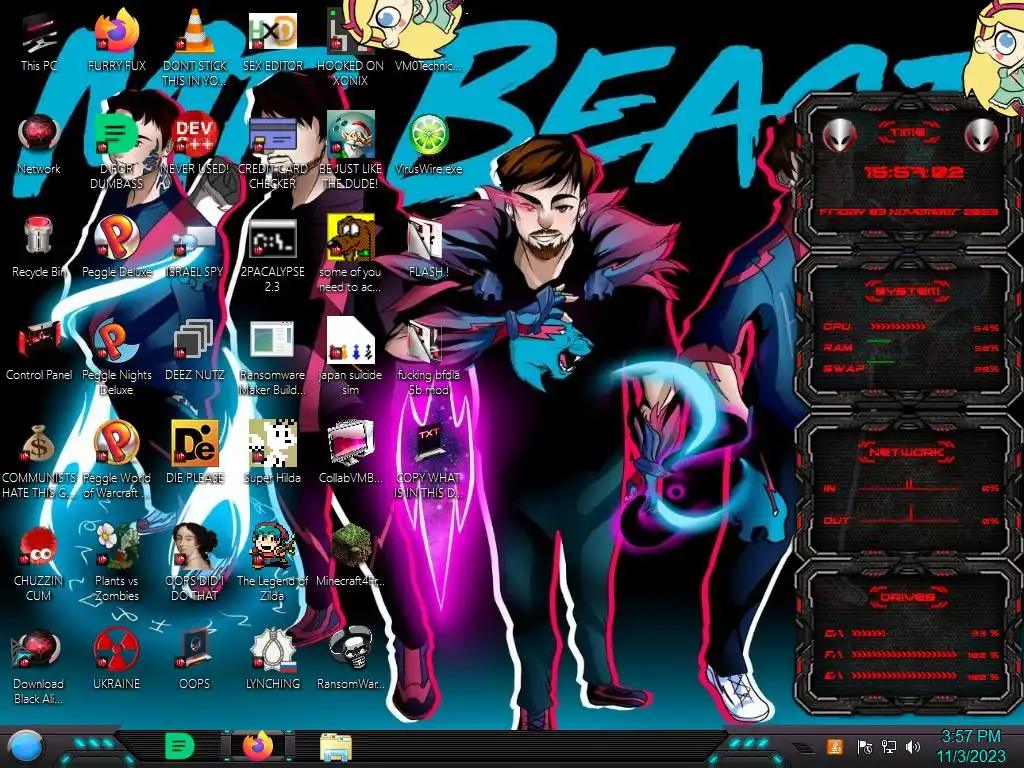Image resolution: width=1024 pixels, height=768 pixels.
Task: Launch BE JUST LIKE THE DUDE! shortcut
Action: tap(350, 152)
